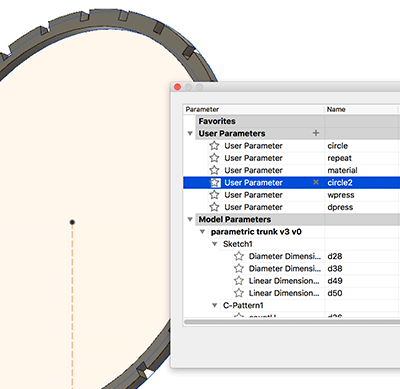Viewport: 400px width, 389px height.
Task: Collapse the Model Parameters section
Action: 190,219
